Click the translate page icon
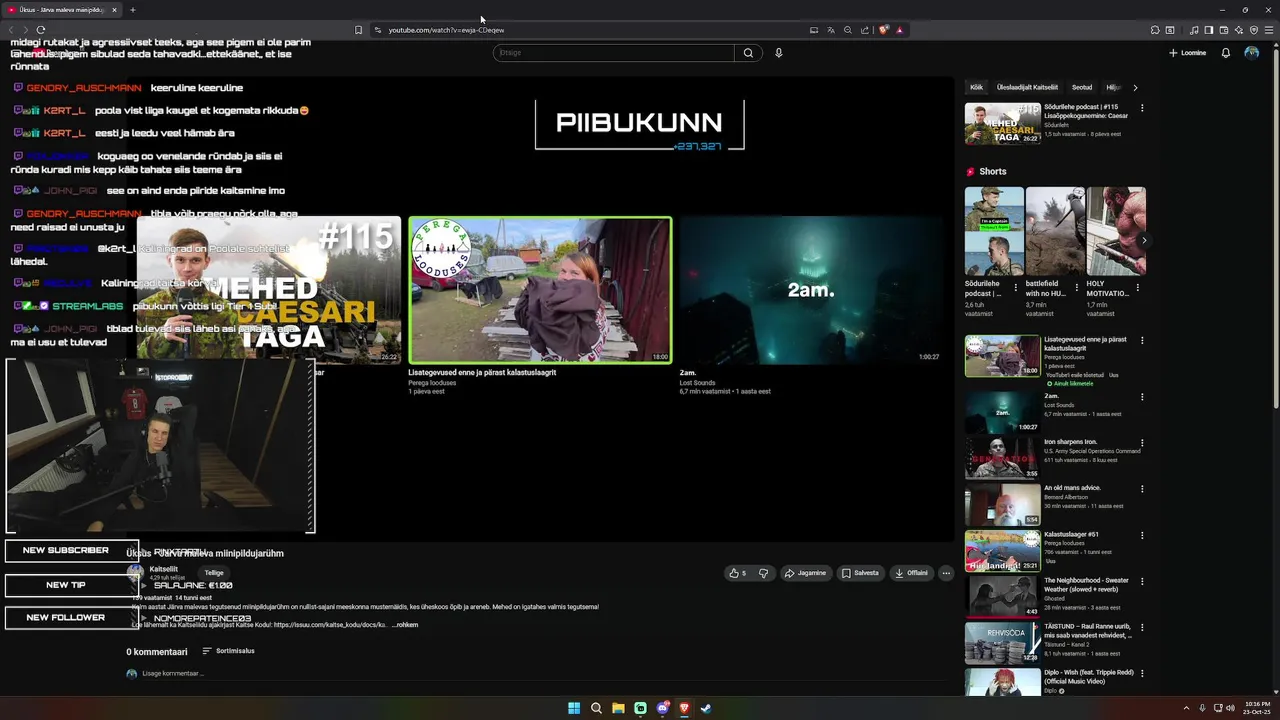The width and height of the screenshot is (1280, 720). click(830, 30)
